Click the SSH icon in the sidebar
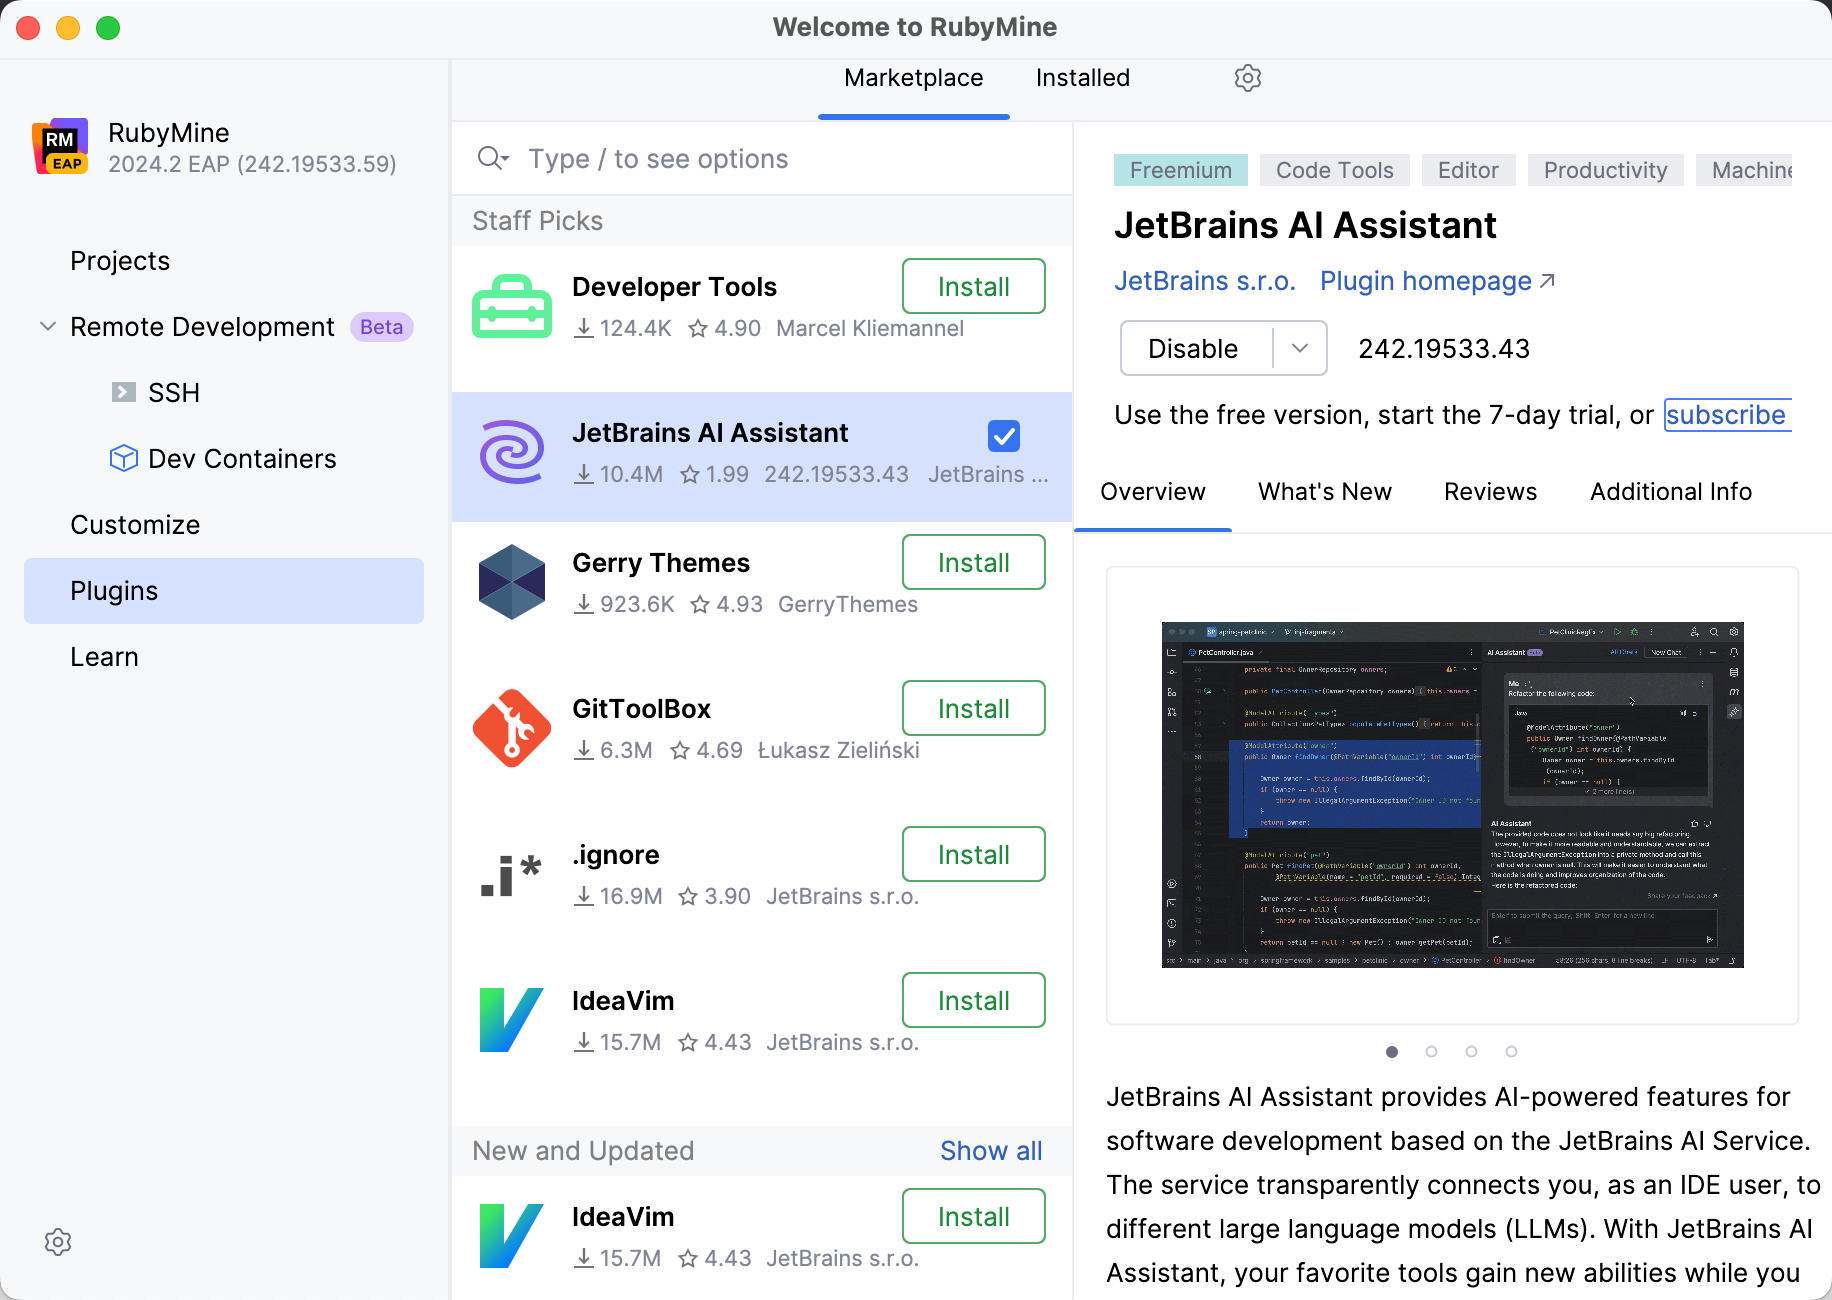Viewport: 1832px width, 1300px height. [123, 392]
